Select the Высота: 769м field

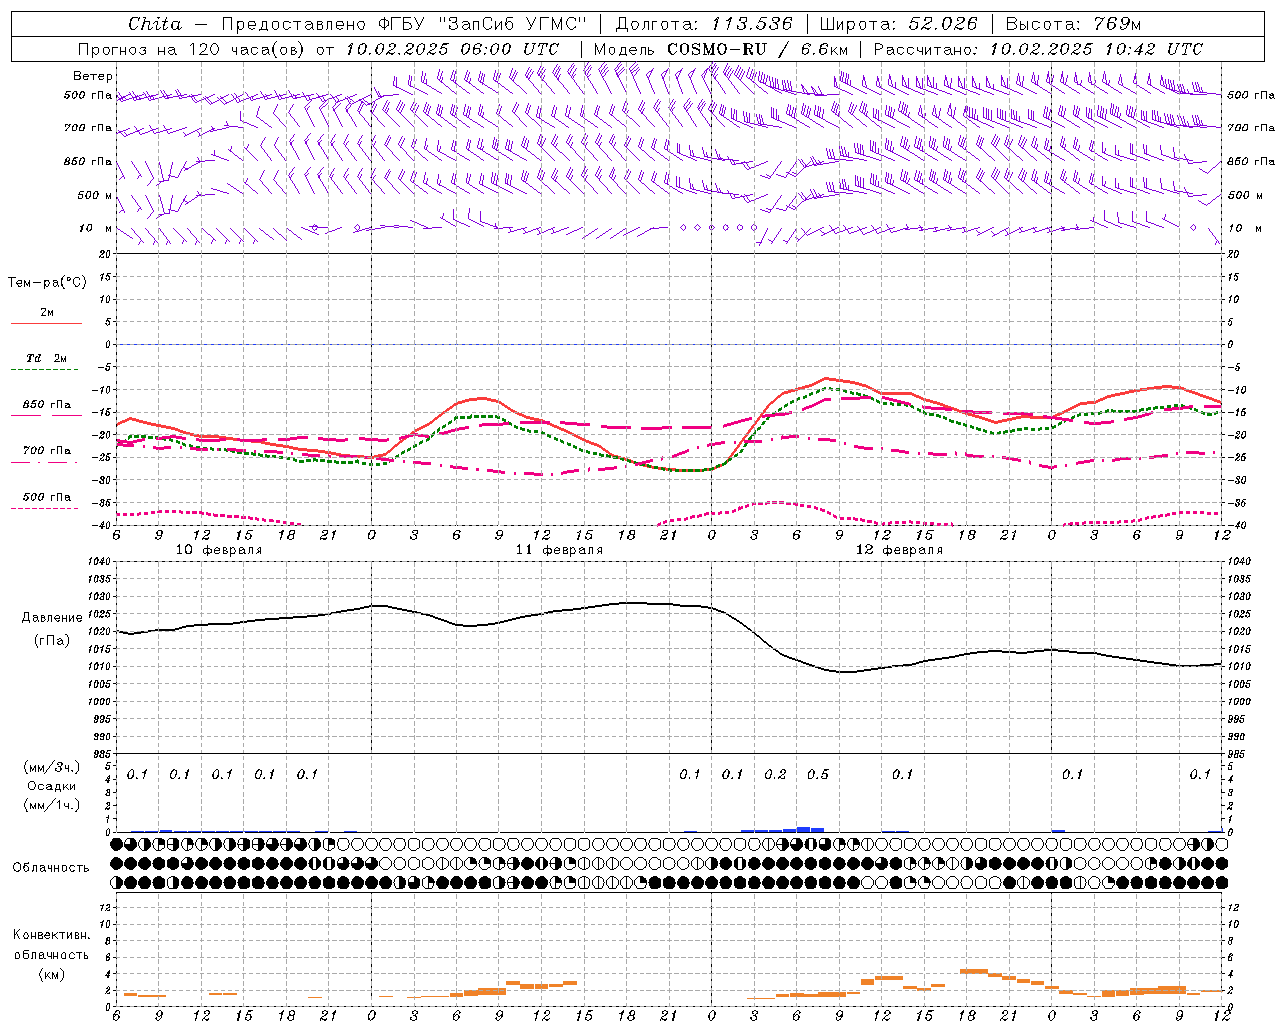click(x=1073, y=24)
